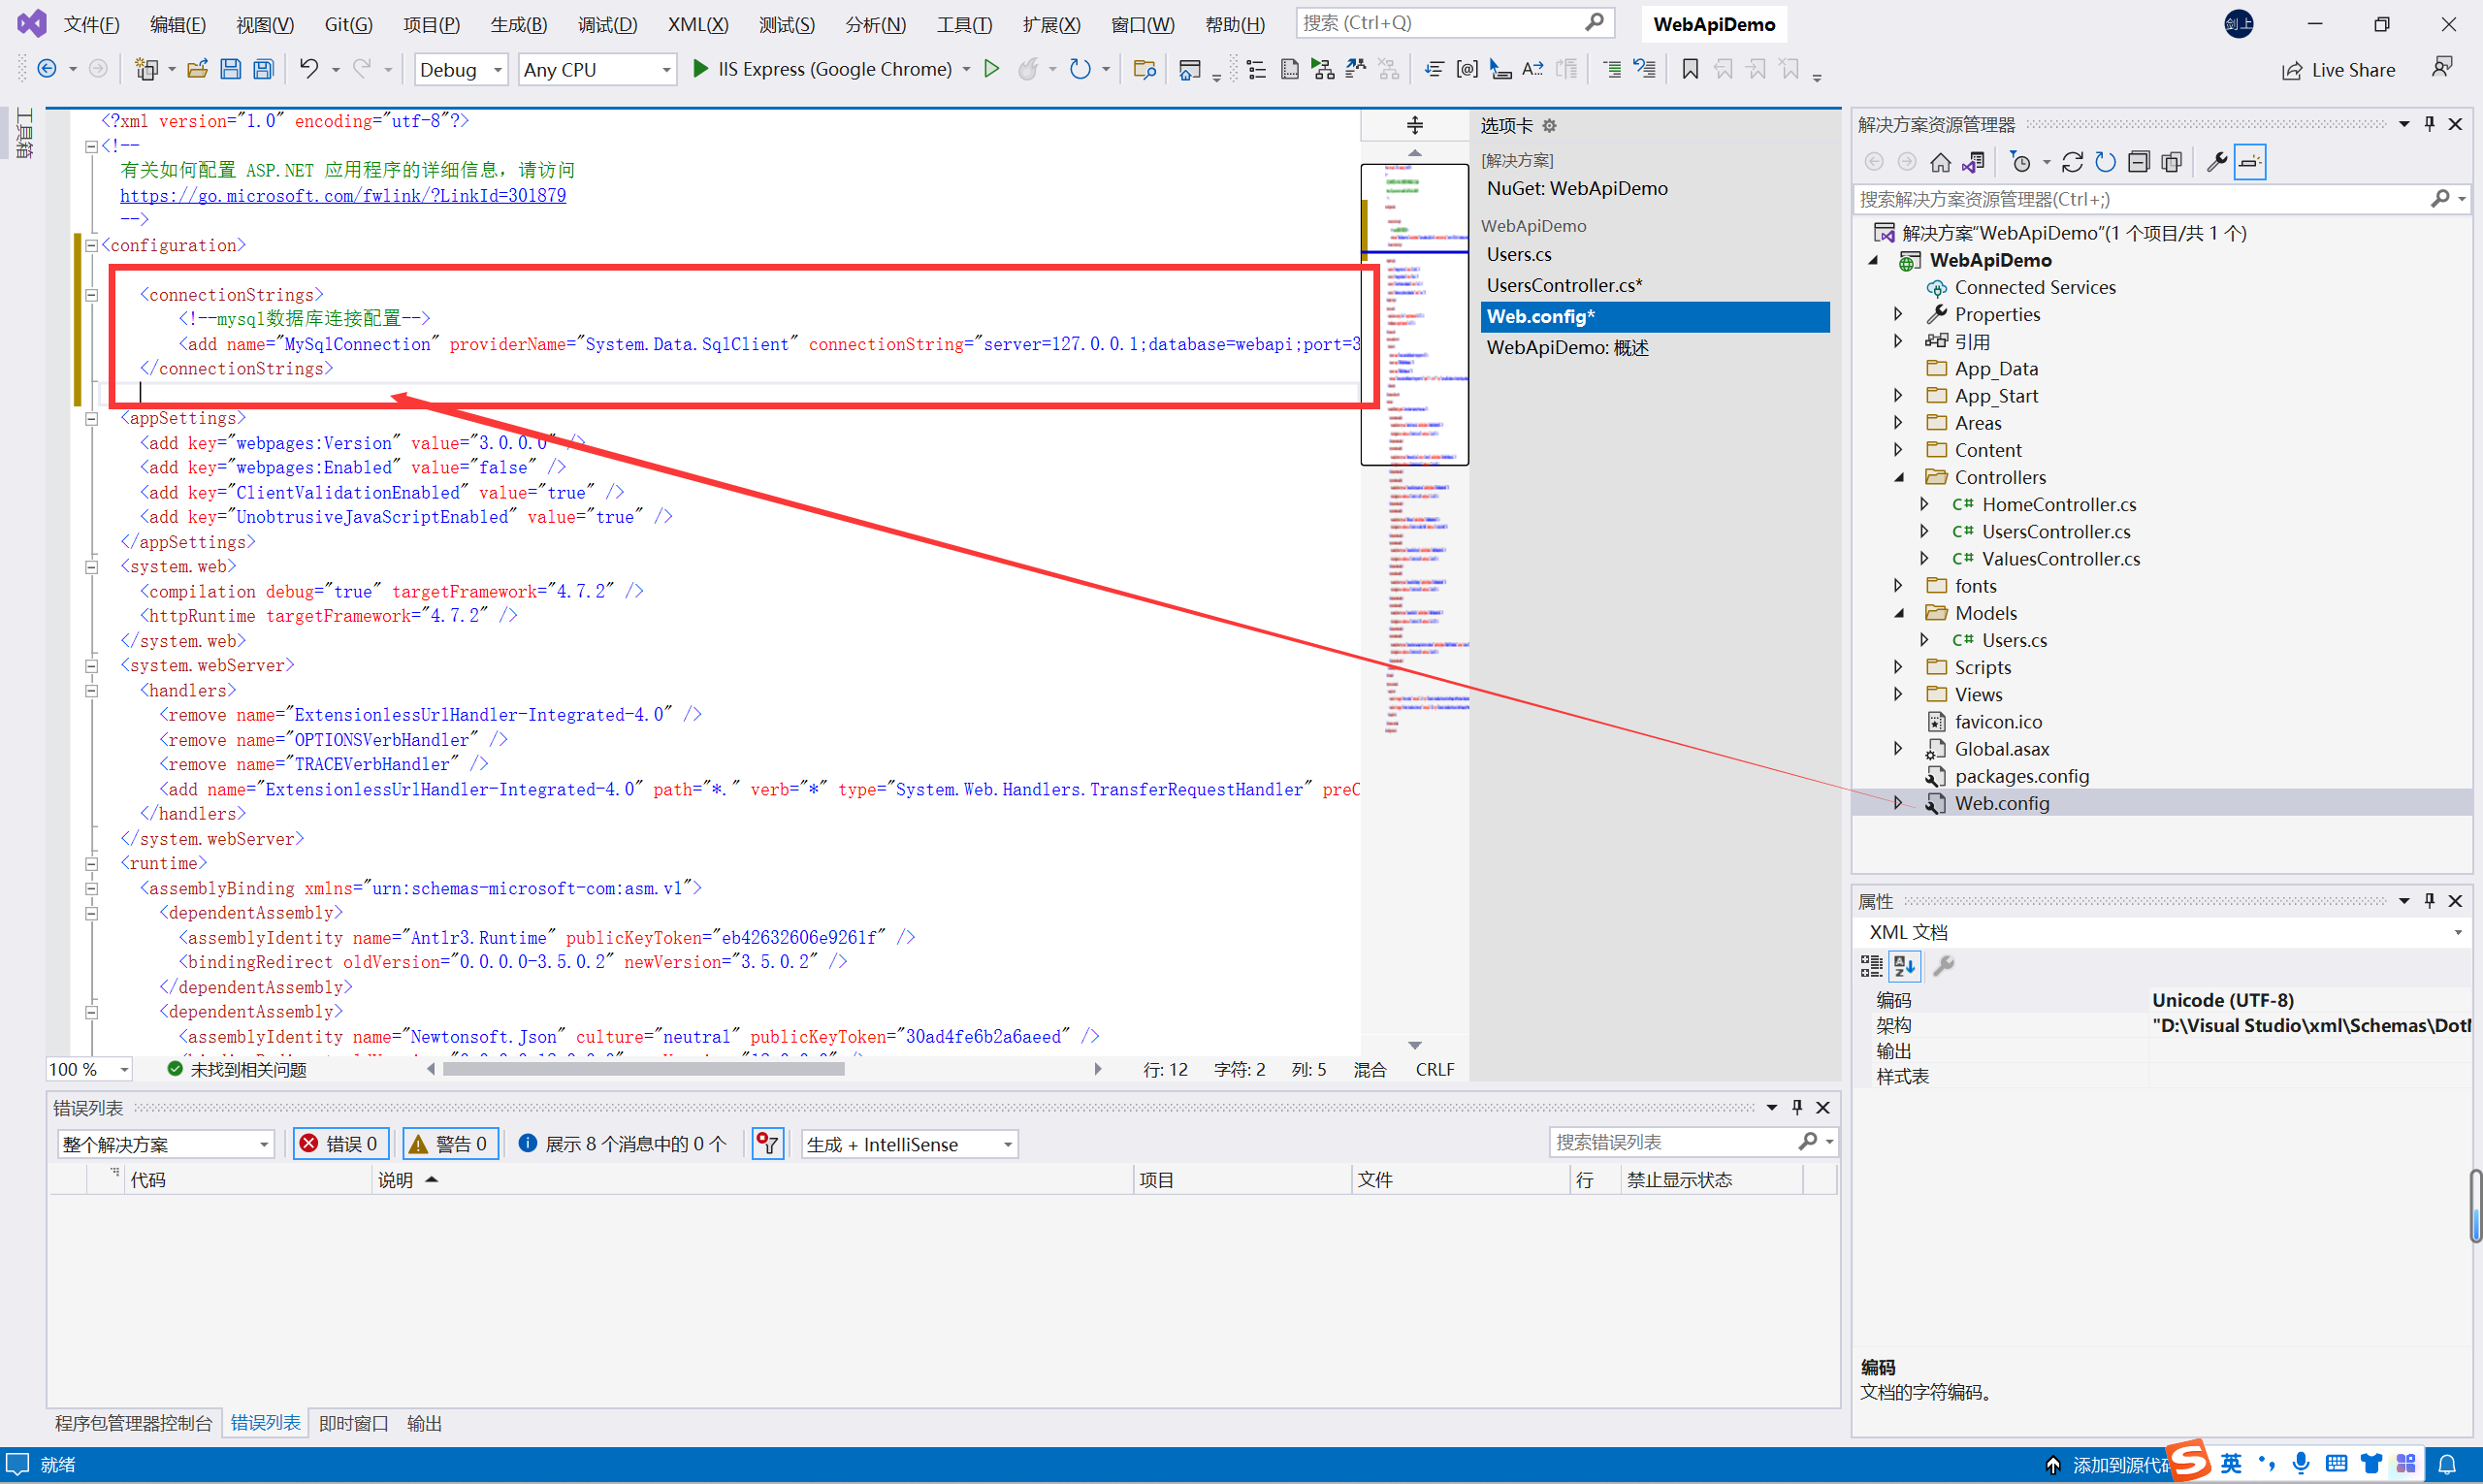2483x1484 pixels.
Task: Click the Live Share button
Action: coord(2338,70)
